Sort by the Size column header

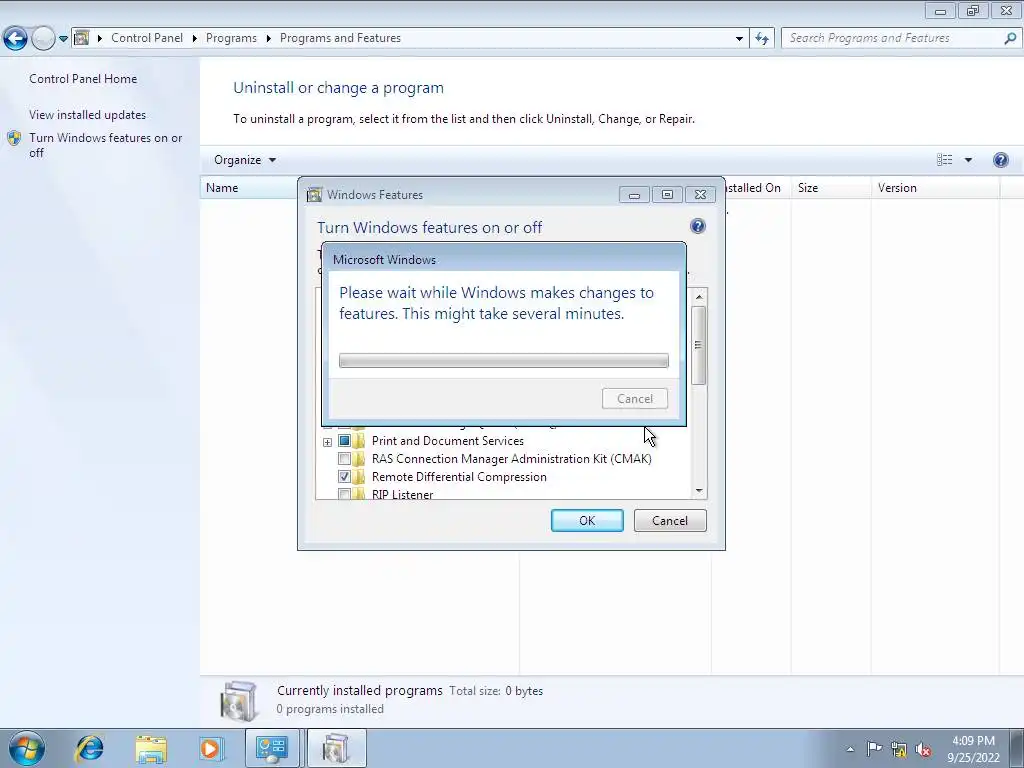tap(831, 187)
